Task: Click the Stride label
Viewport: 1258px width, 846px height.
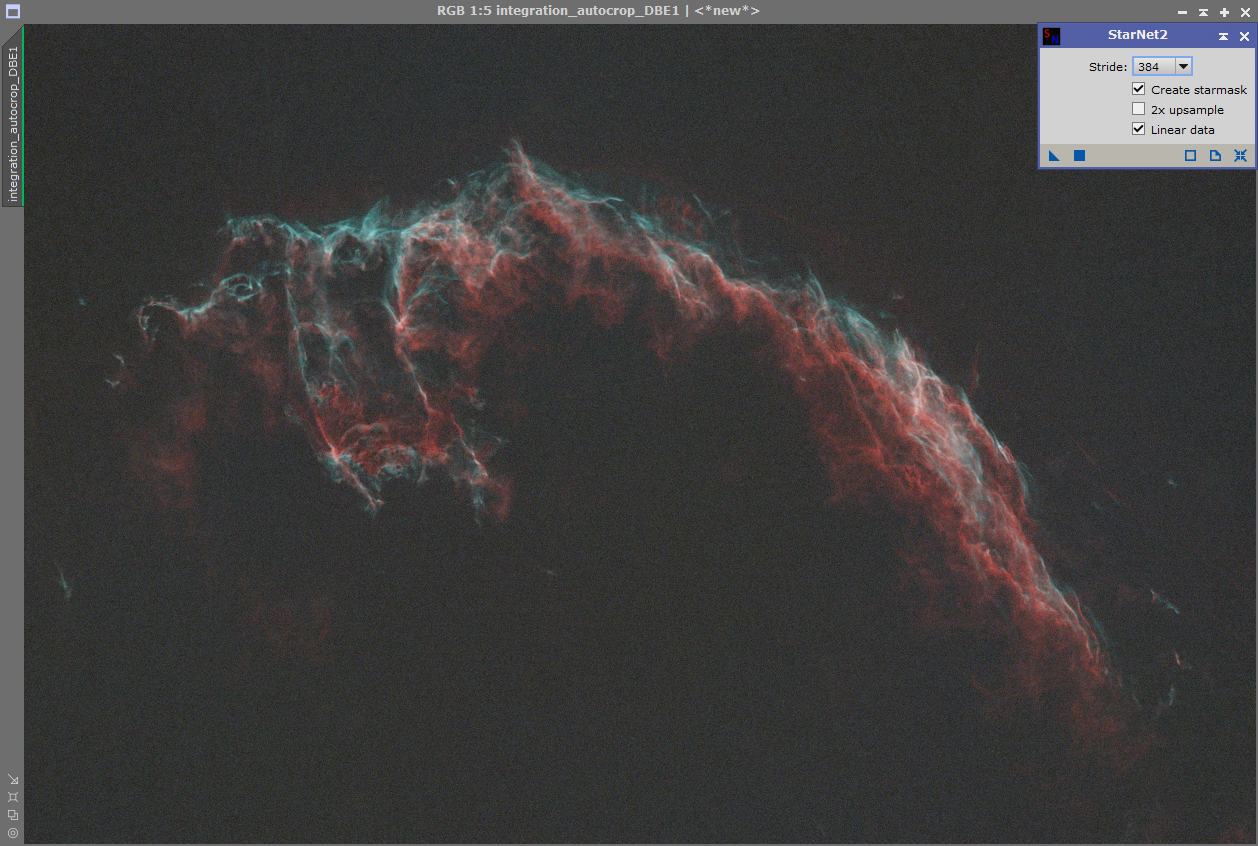Action: click(1108, 67)
